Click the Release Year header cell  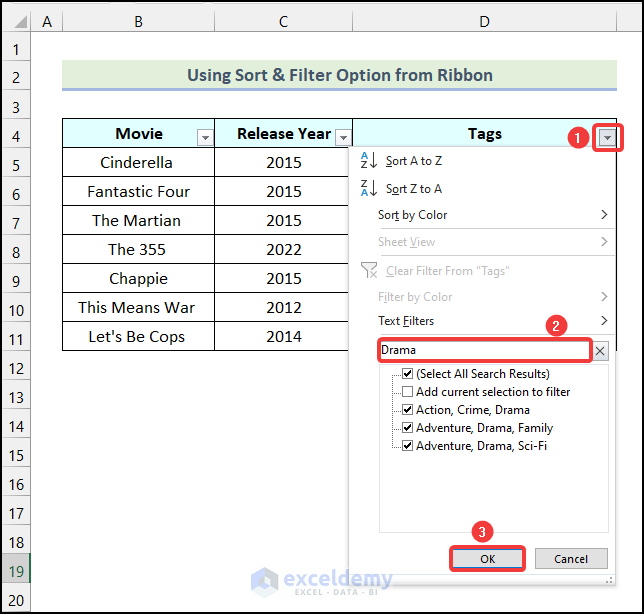pyautogui.click(x=283, y=133)
